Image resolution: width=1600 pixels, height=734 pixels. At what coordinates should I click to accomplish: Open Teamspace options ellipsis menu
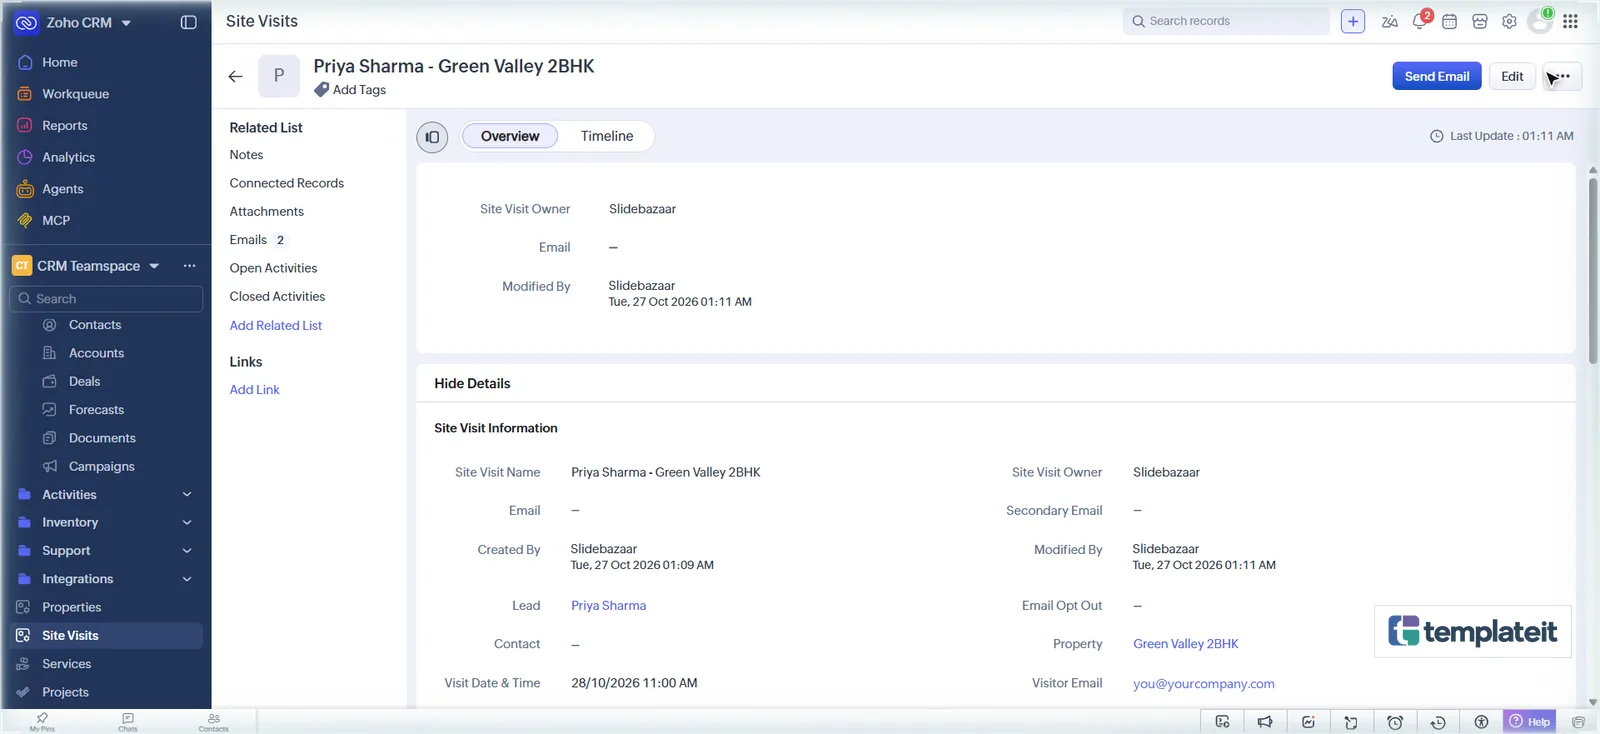[x=189, y=266]
